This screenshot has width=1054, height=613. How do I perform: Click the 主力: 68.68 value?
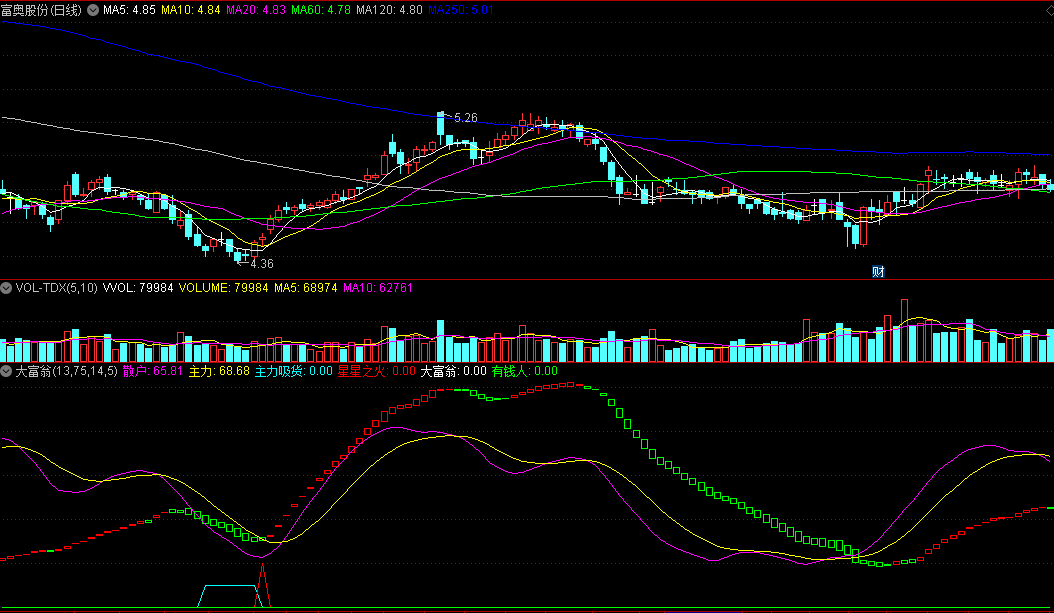[219, 371]
